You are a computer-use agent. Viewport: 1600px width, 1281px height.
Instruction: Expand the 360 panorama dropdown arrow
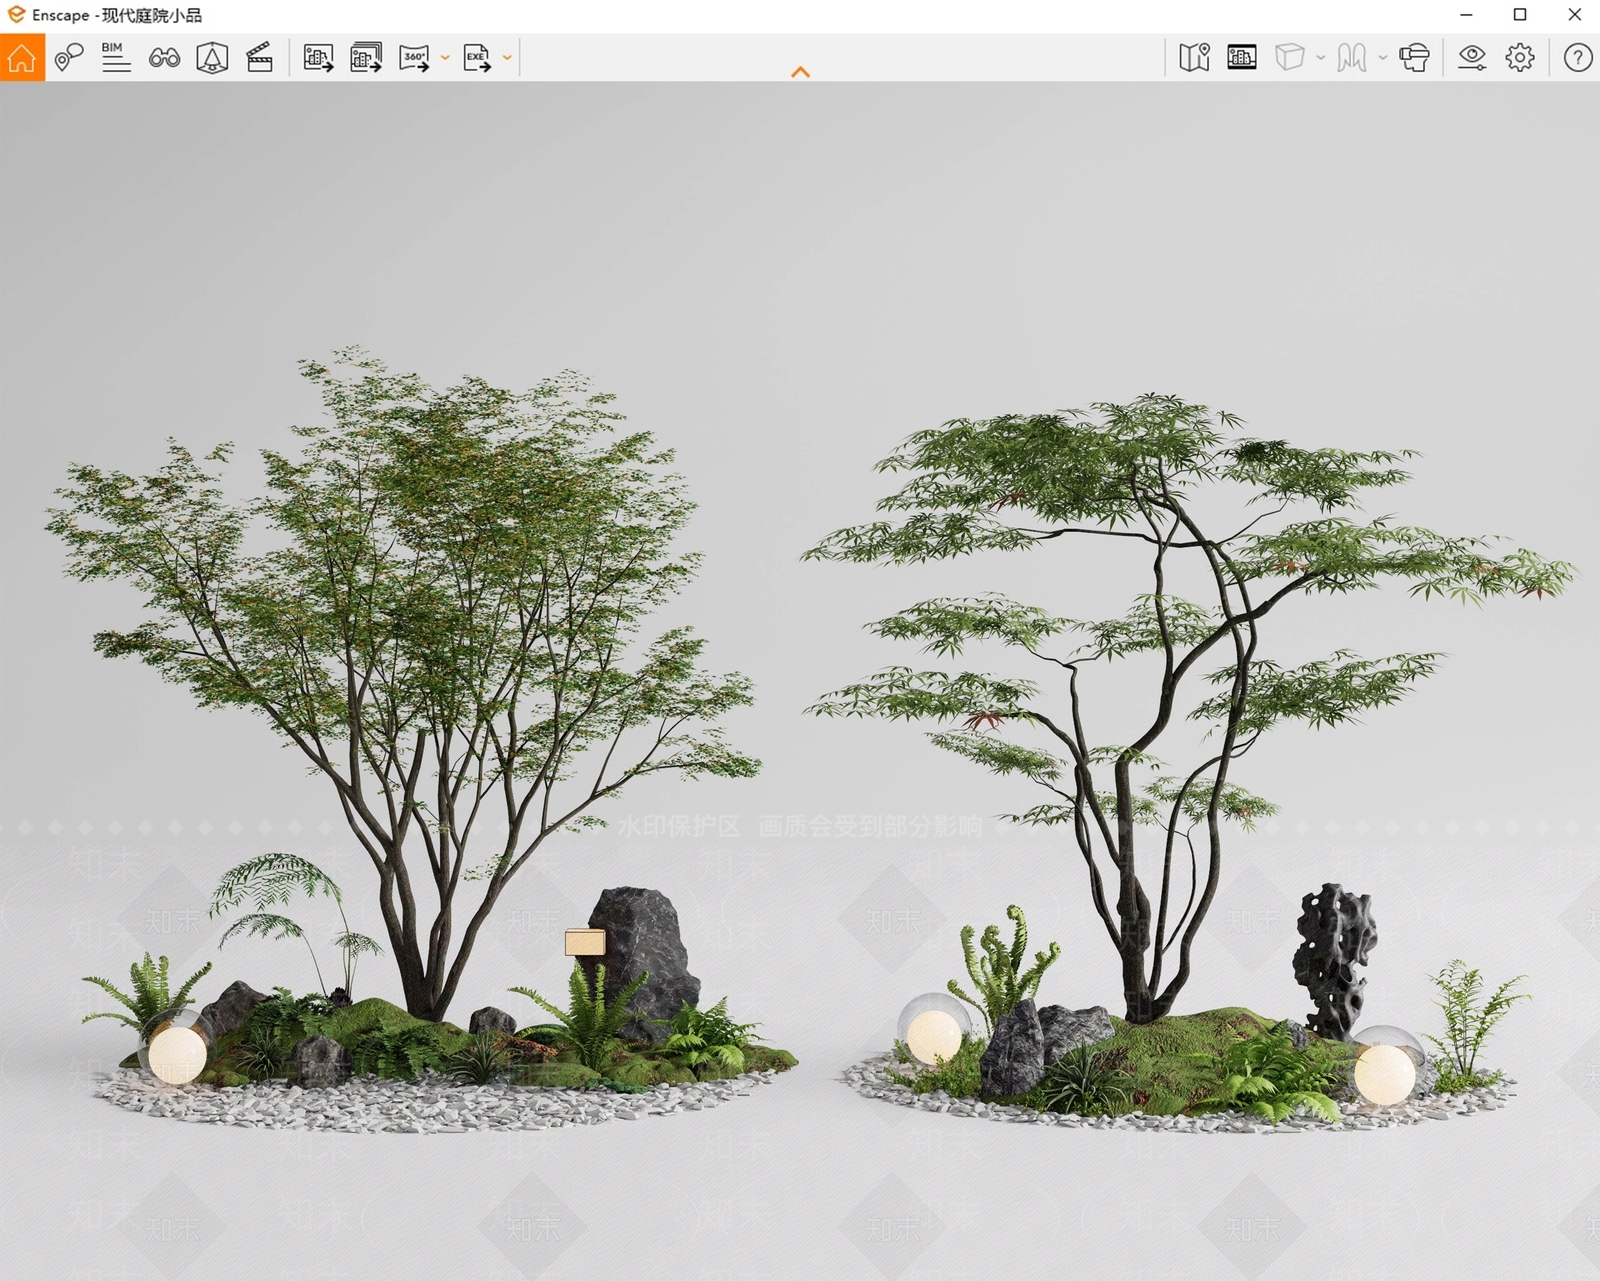445,58
